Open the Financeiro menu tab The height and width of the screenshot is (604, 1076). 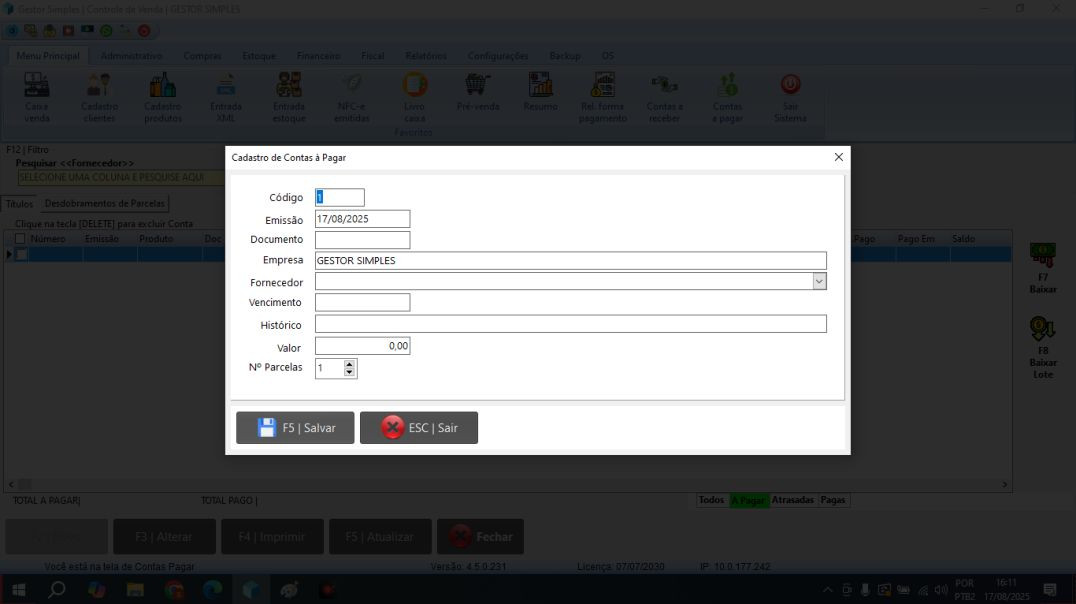click(x=318, y=56)
